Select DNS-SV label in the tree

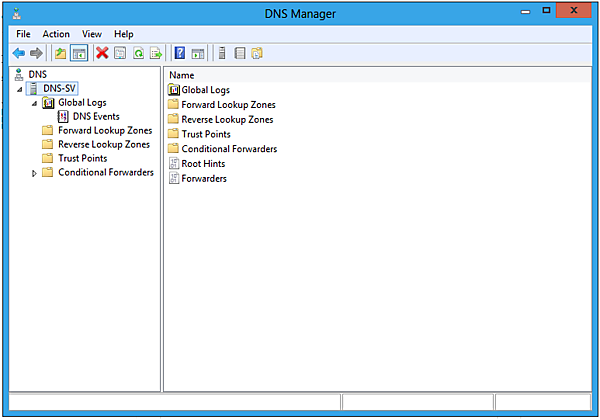click(59, 88)
